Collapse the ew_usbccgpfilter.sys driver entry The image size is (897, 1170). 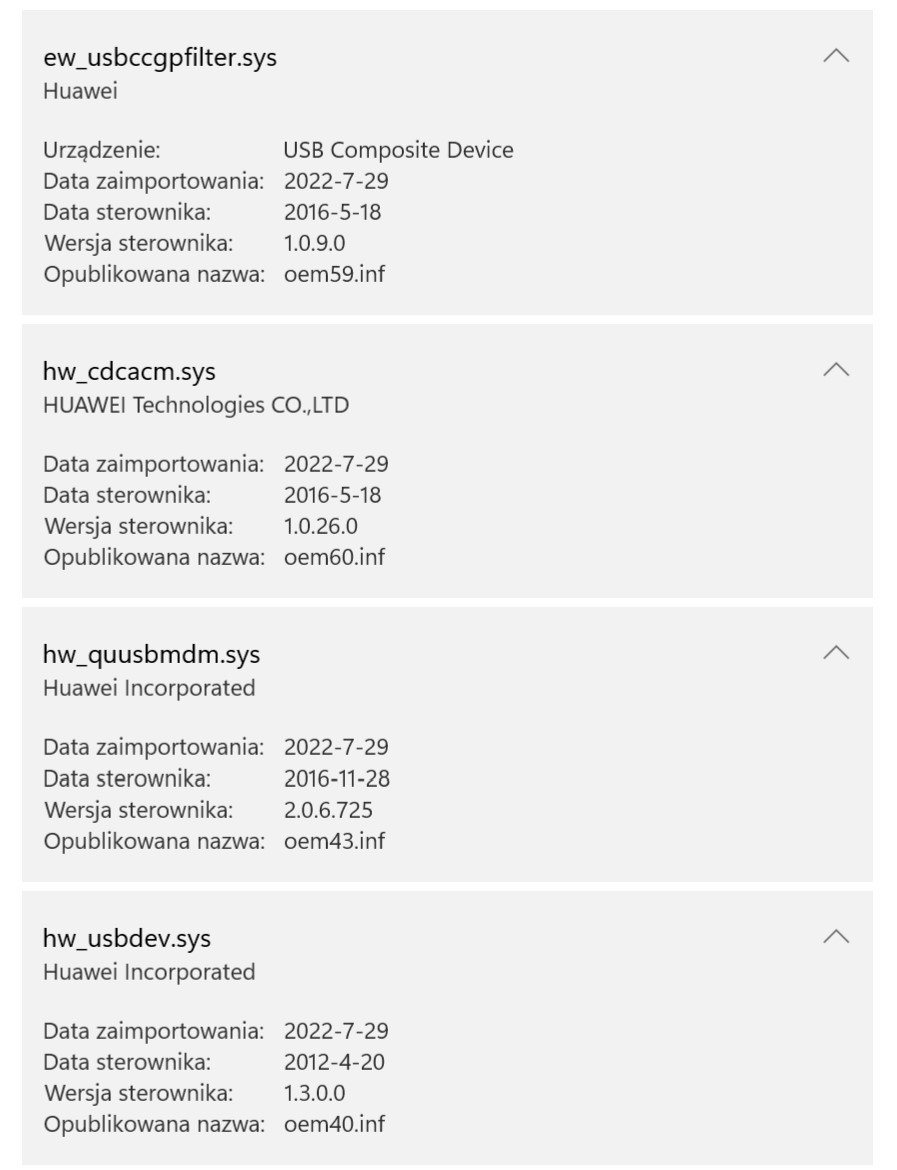[836, 56]
